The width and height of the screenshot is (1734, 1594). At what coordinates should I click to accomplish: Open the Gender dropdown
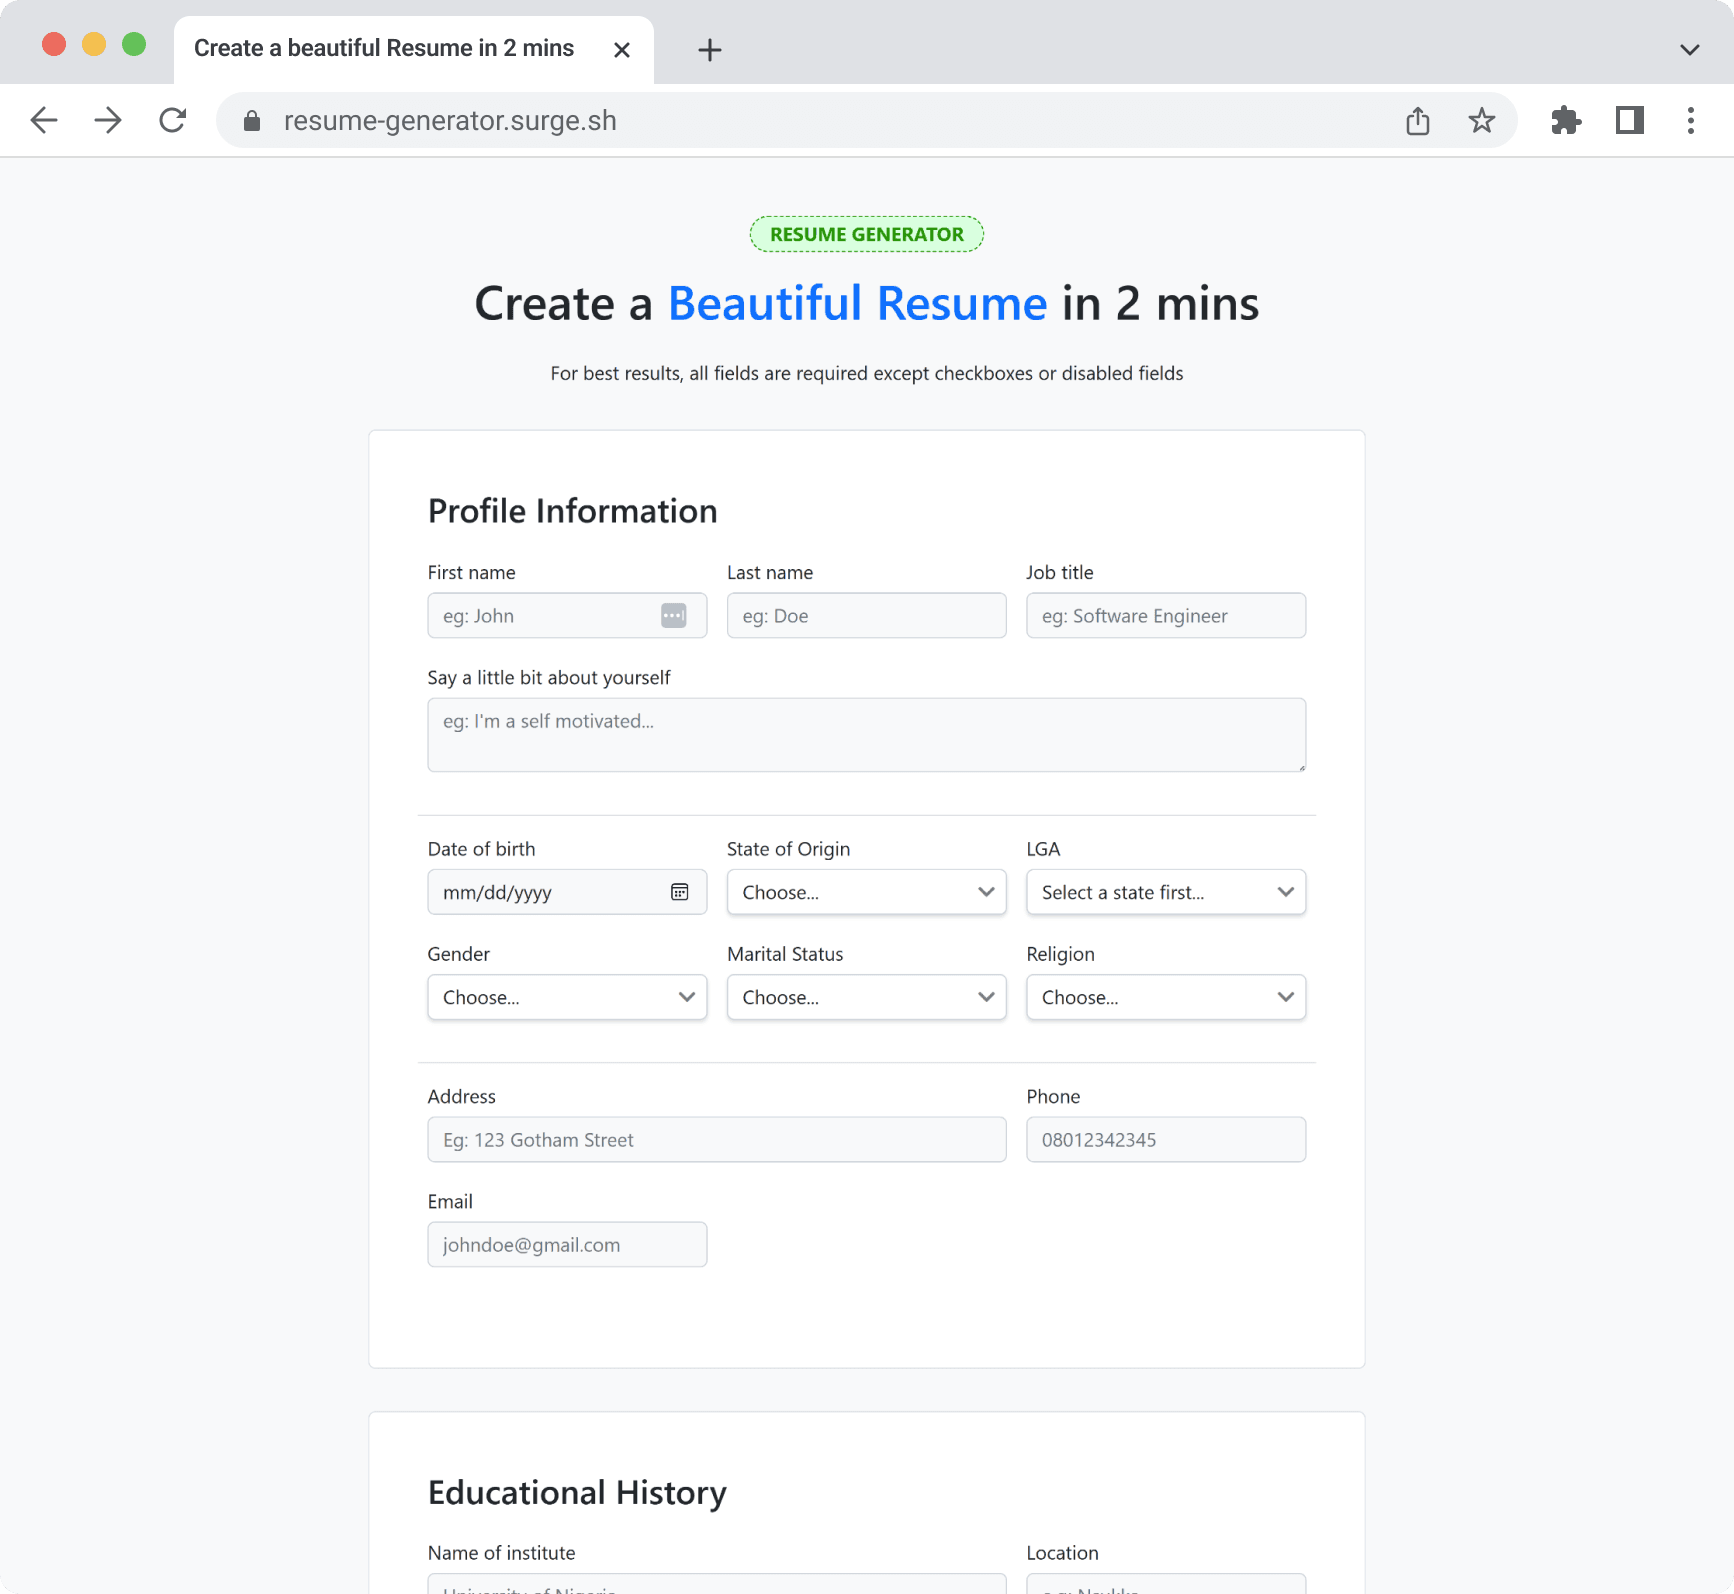click(566, 996)
